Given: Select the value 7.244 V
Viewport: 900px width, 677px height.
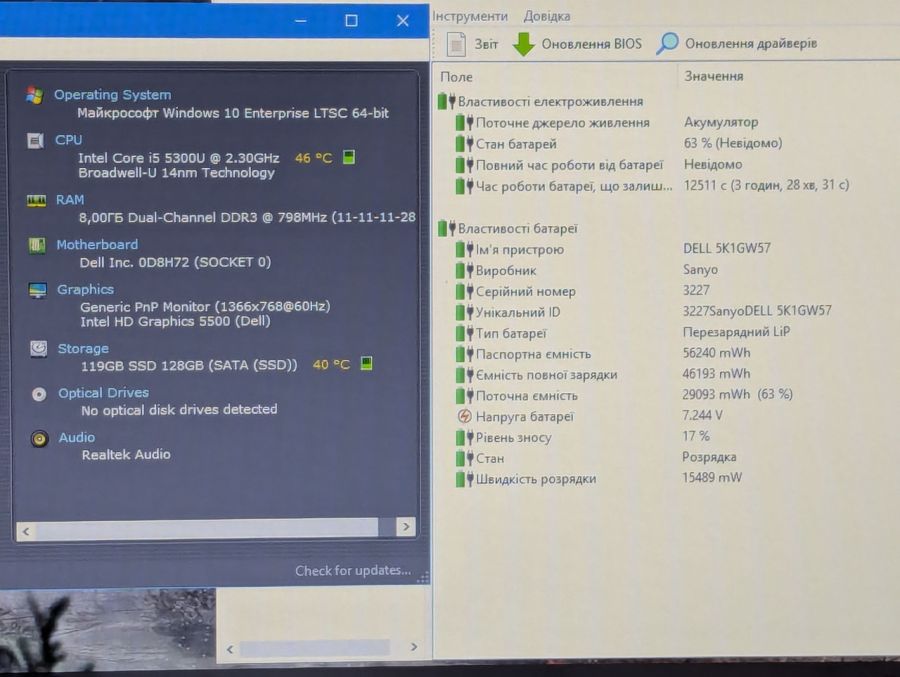Looking at the screenshot, I should (702, 415).
